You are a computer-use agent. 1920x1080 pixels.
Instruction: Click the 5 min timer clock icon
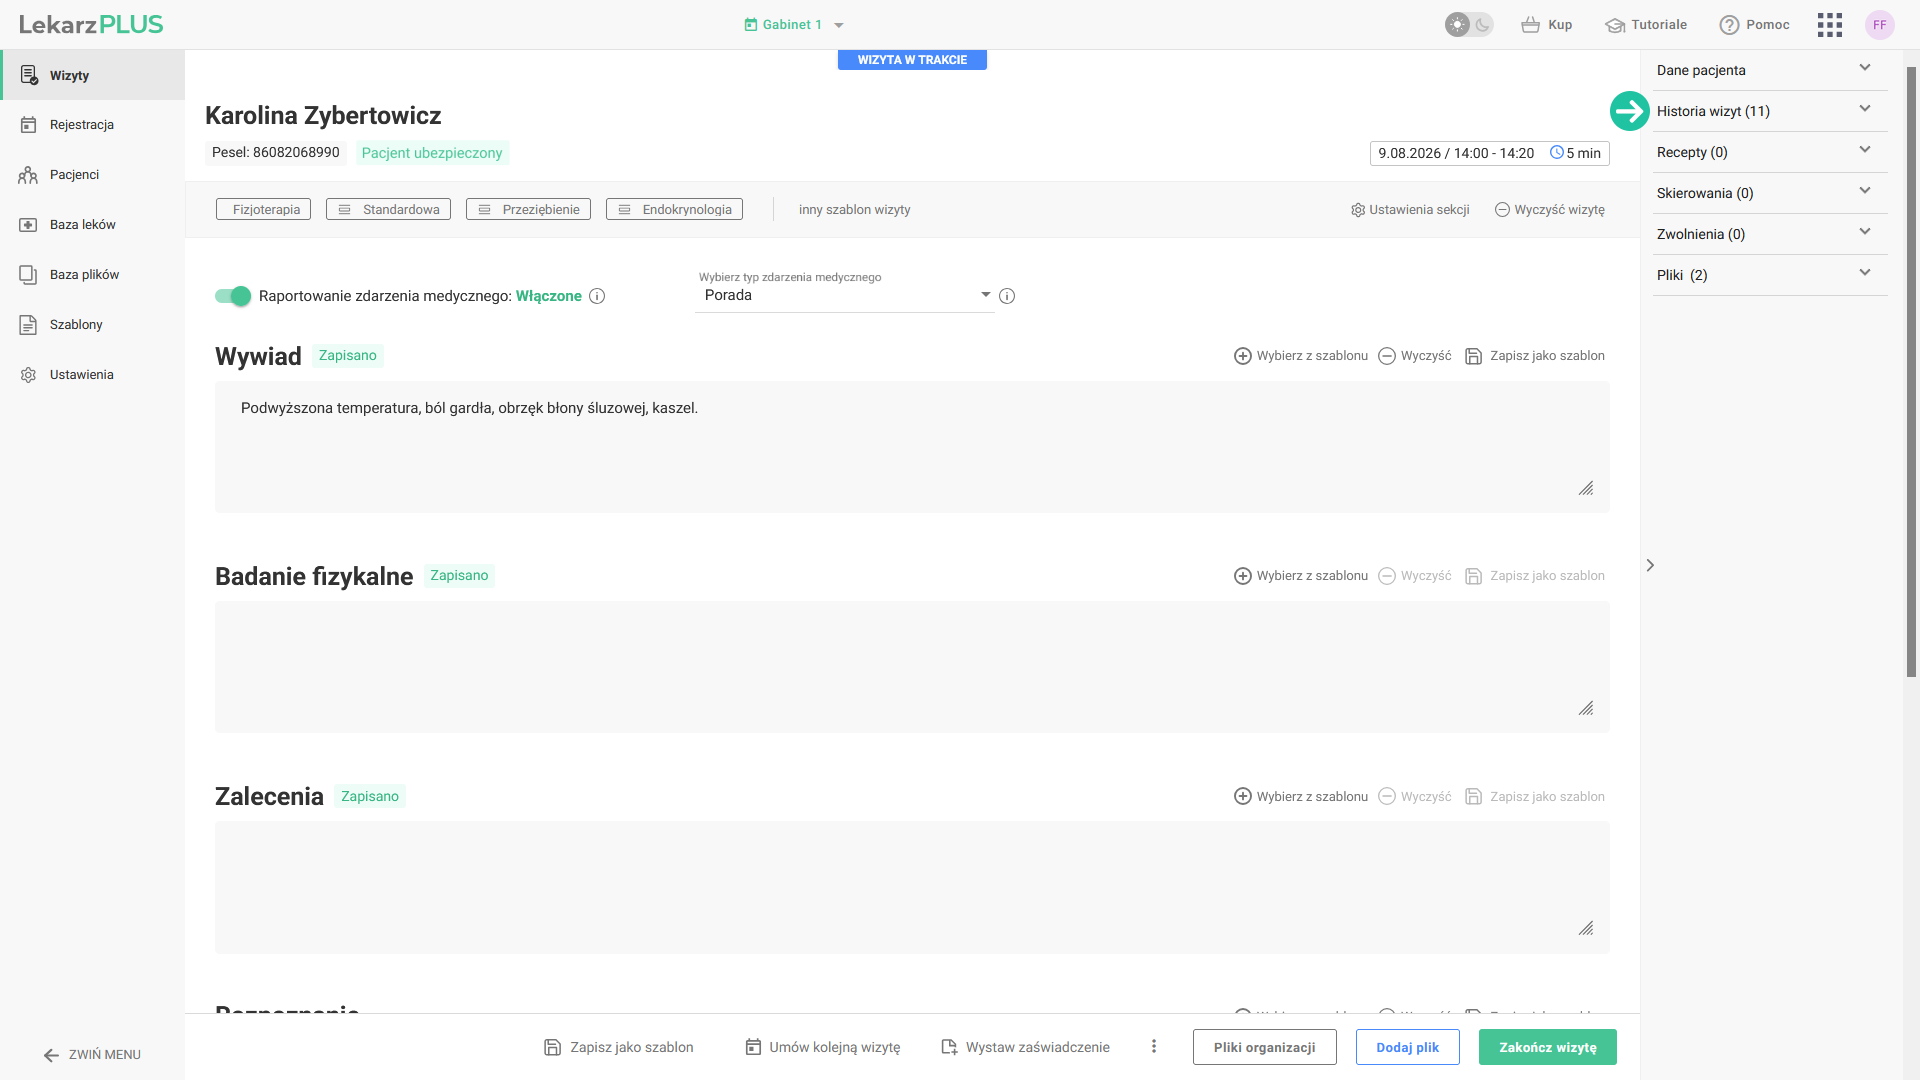pos(1556,153)
